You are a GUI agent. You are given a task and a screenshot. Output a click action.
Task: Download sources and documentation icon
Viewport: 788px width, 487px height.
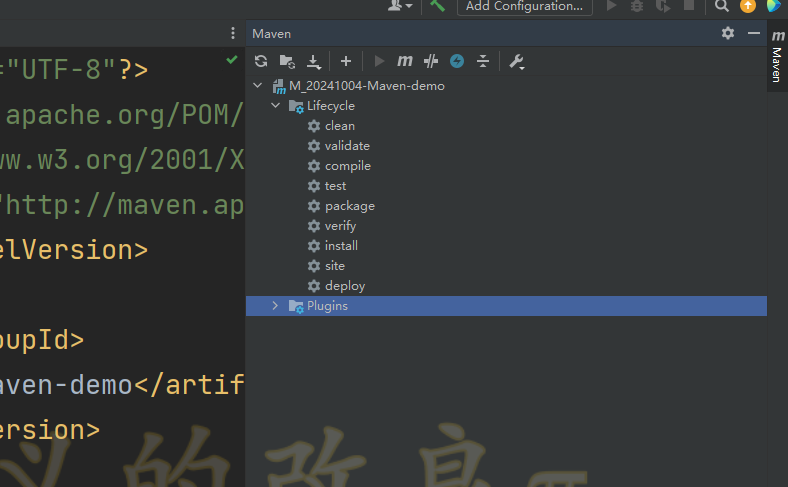tap(314, 61)
